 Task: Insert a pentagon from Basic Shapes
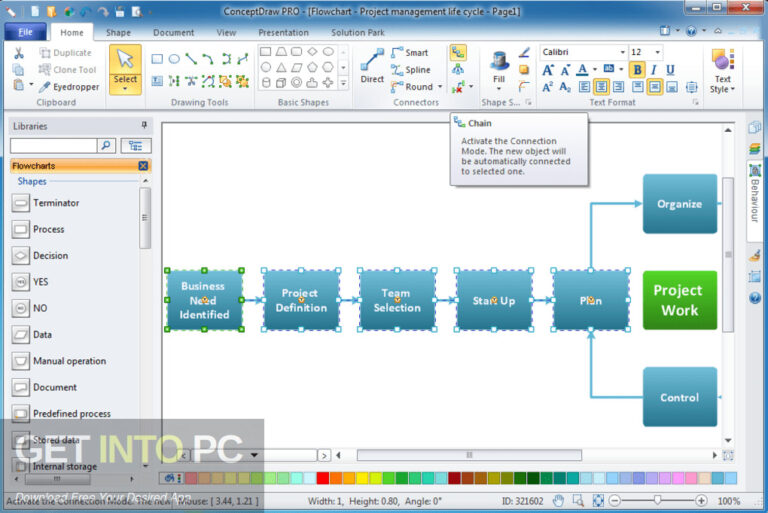(312, 67)
